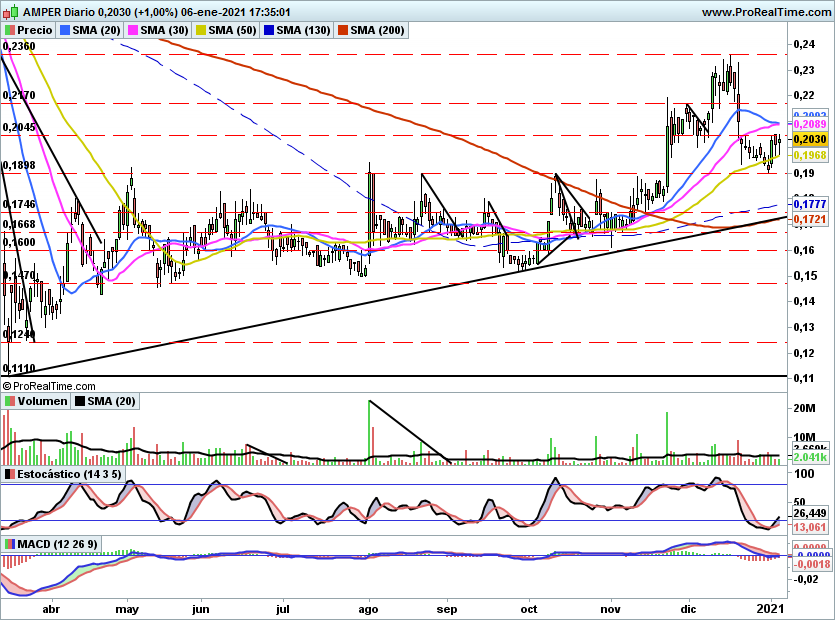Screen dimensions: 835x620
Task: Click the red 0,1721 price axis label
Action: 808,218
